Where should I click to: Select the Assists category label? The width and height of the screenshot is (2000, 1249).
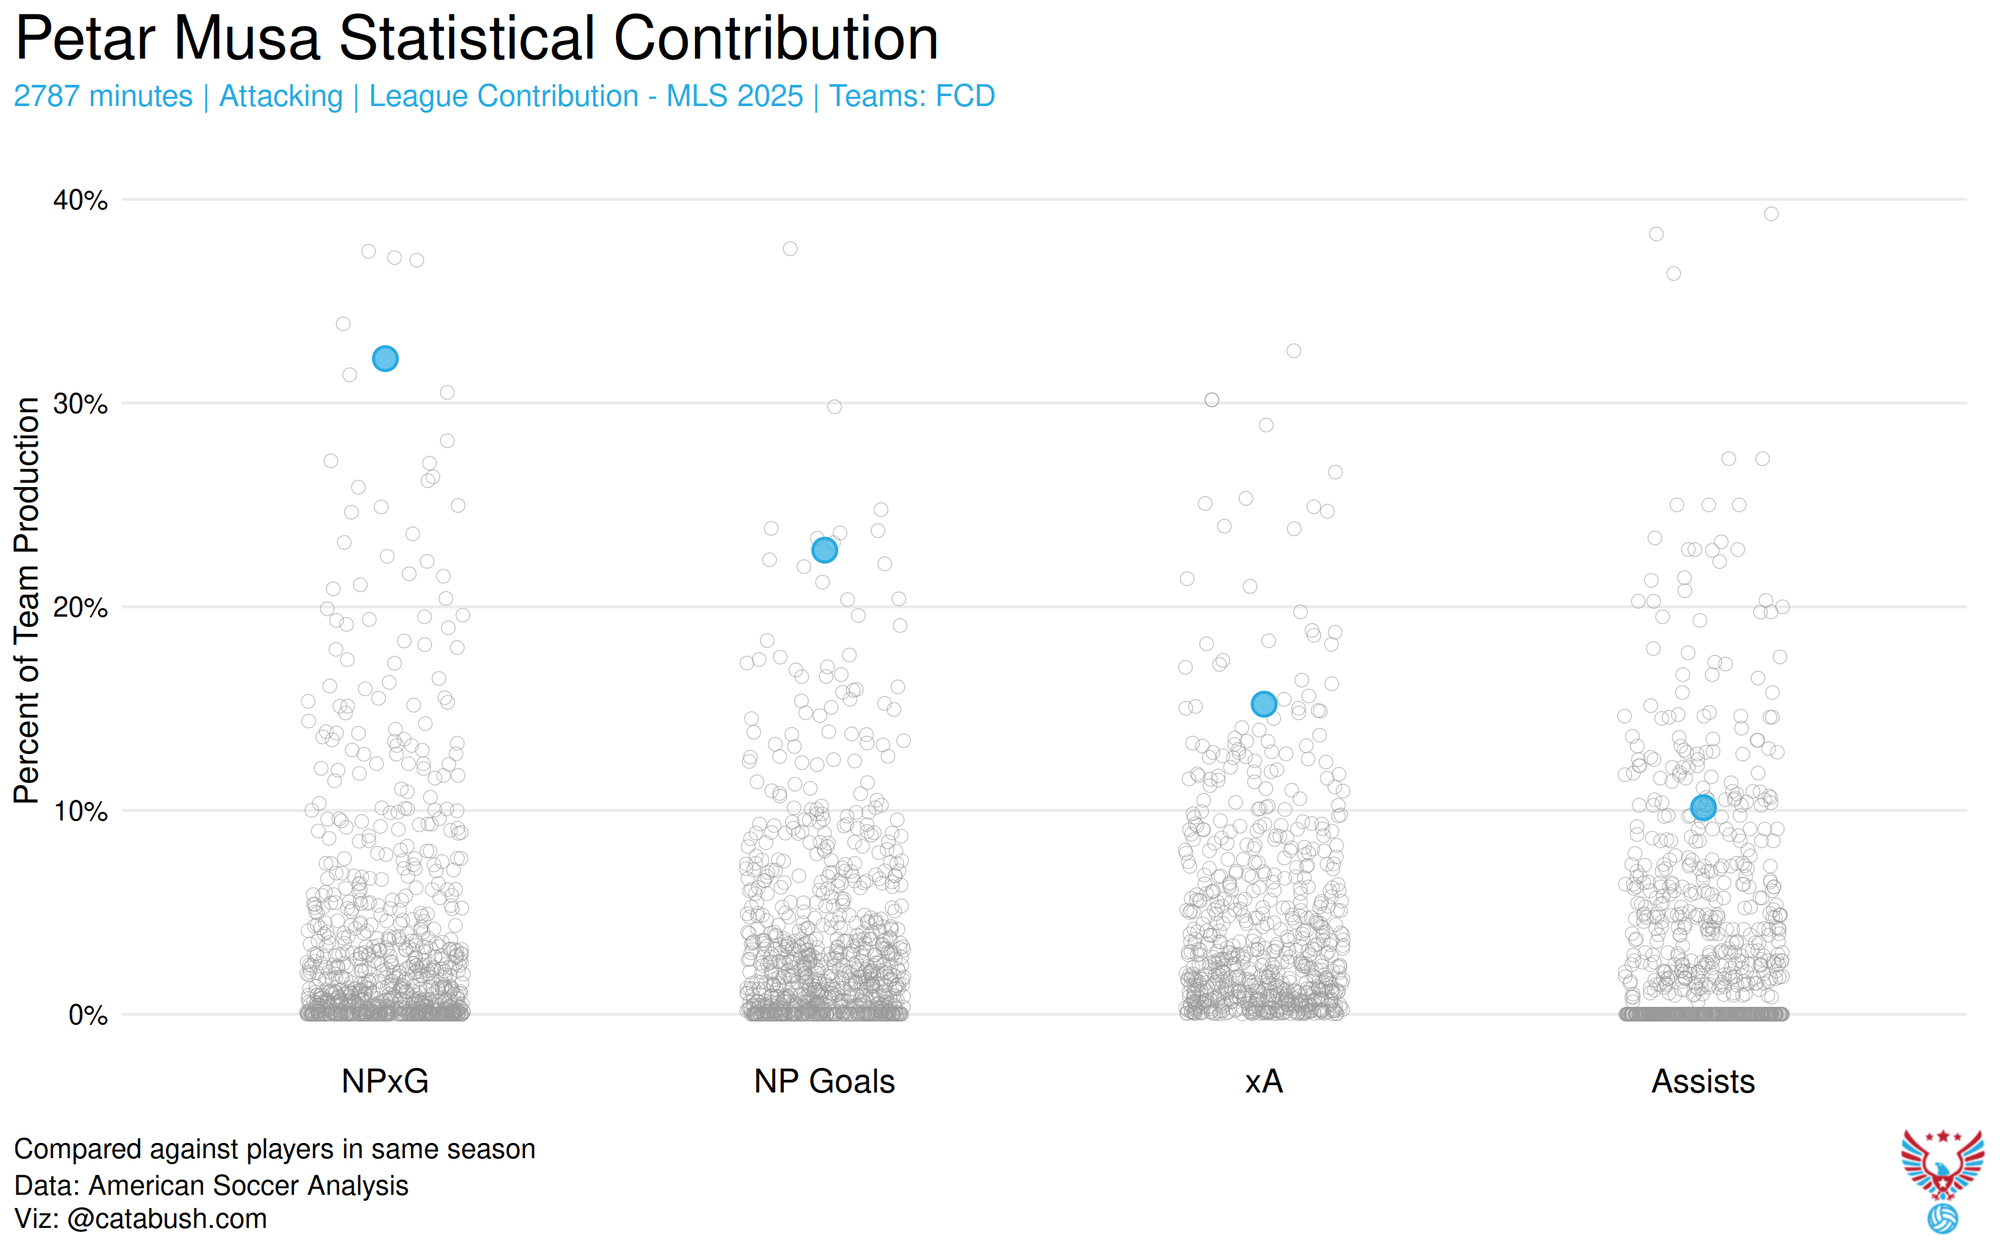coord(1703,1081)
